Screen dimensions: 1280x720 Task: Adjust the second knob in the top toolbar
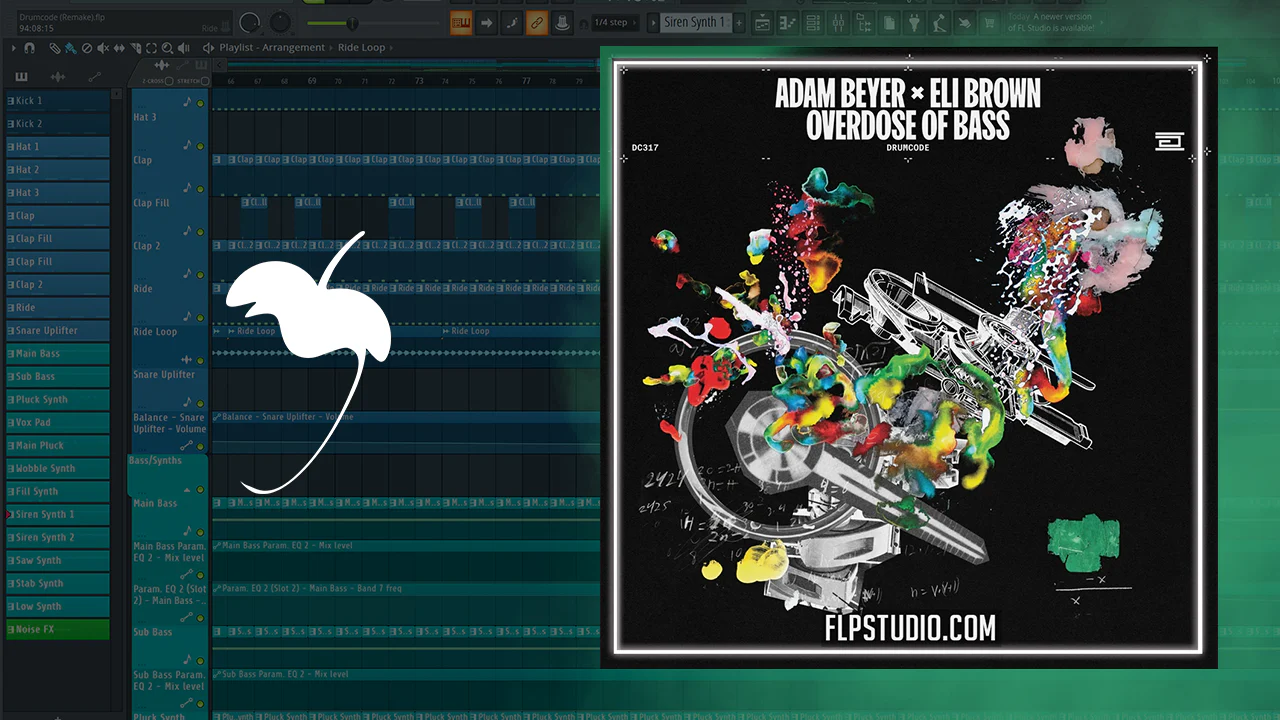[281, 22]
